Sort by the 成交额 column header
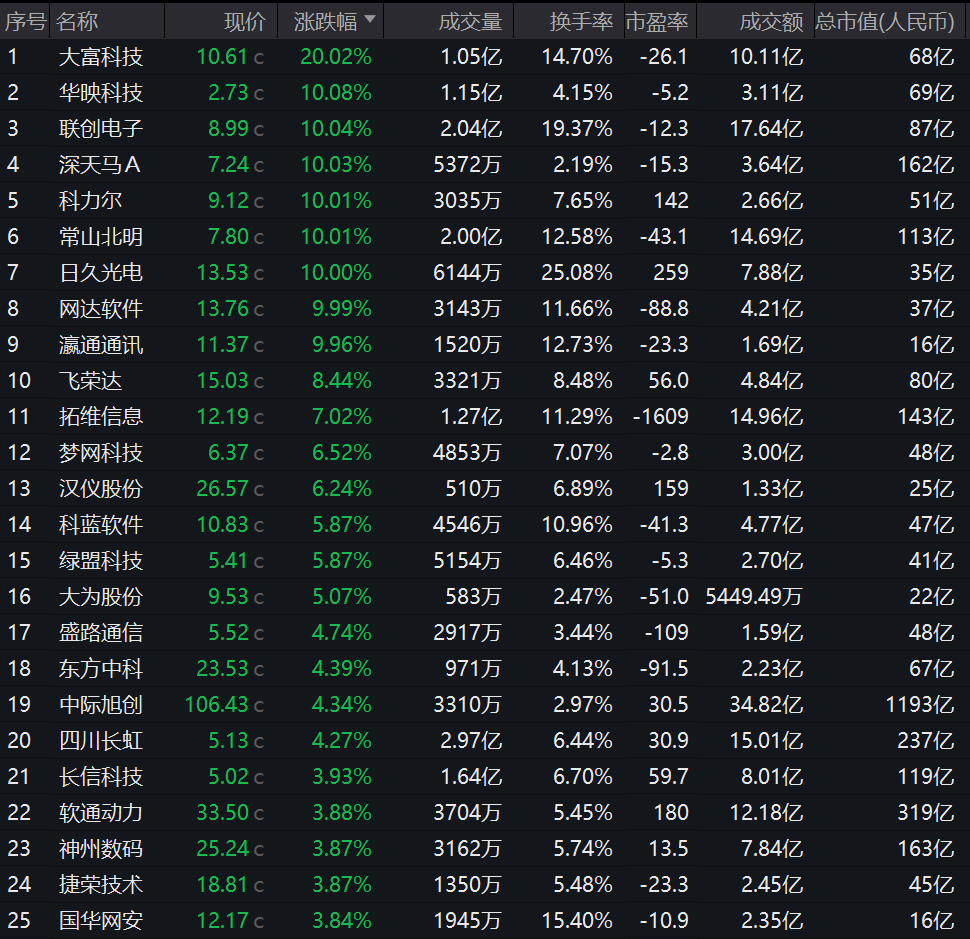 click(771, 22)
